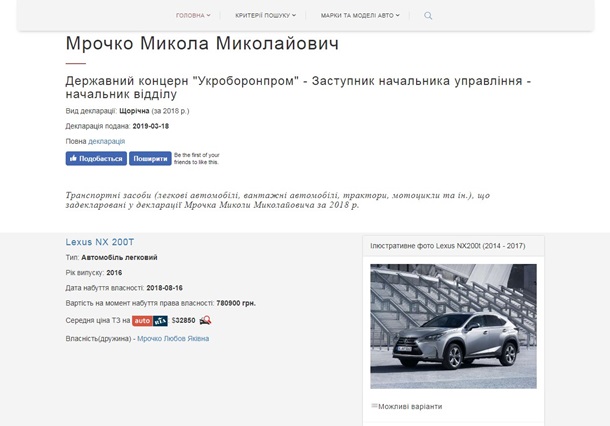The image size is (610, 426).
Task: Click the search magnifier icon in navbar
Action: coord(428,16)
